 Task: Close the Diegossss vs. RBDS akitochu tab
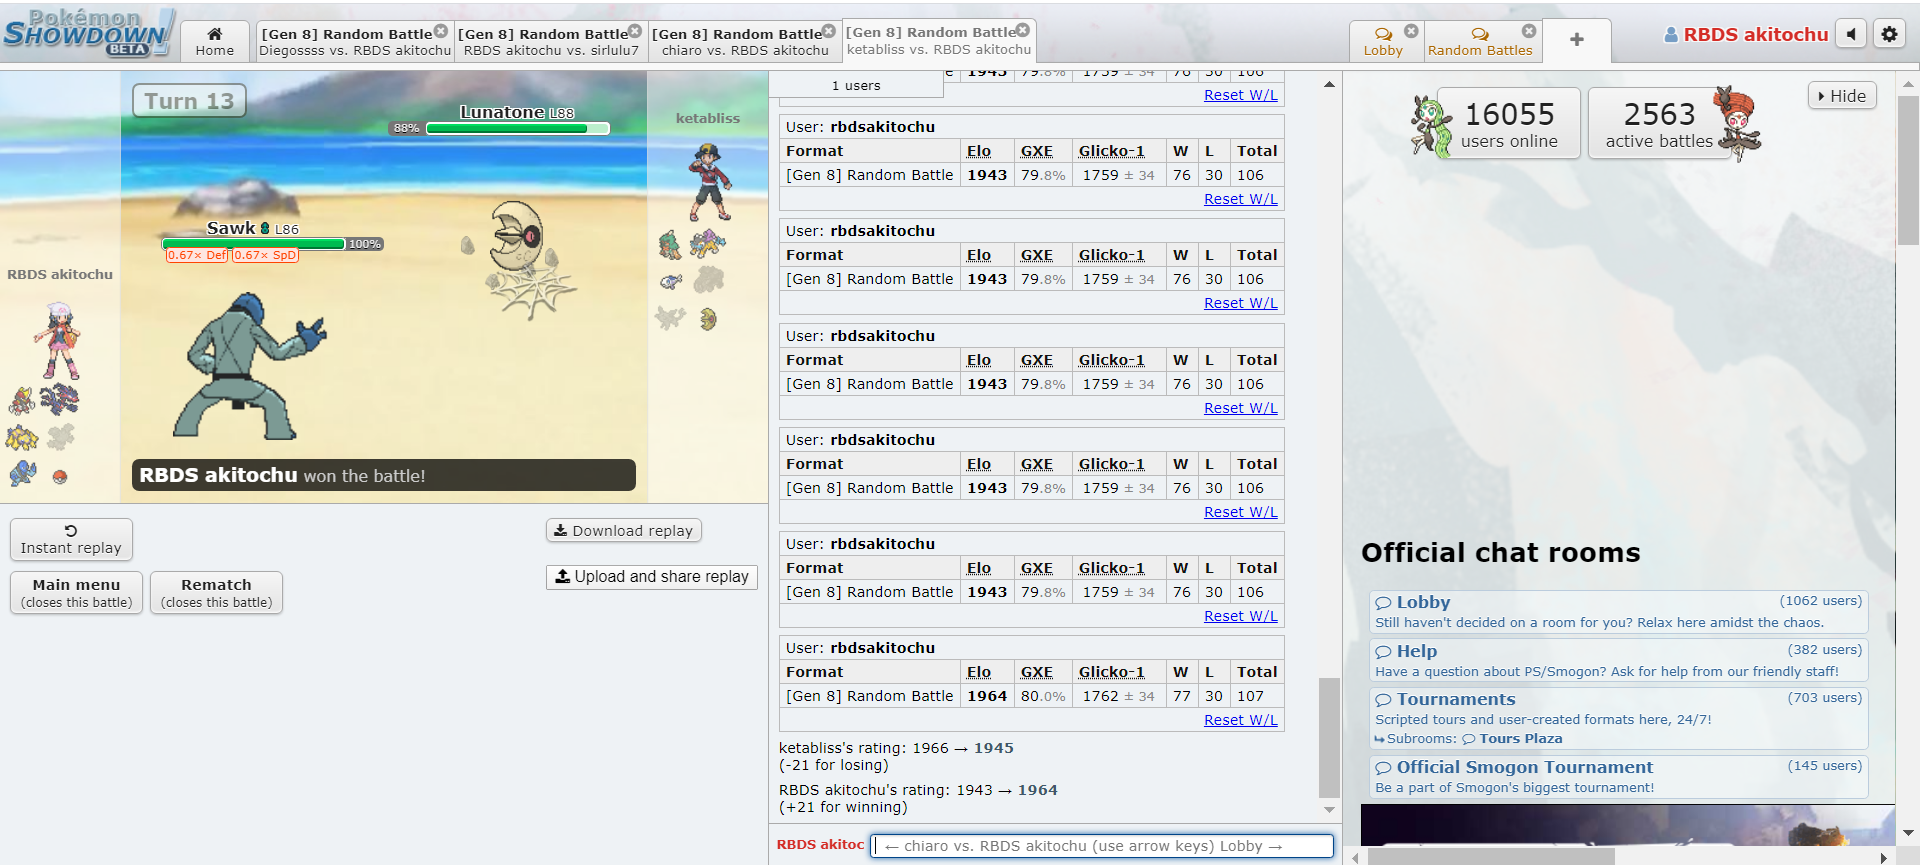441,31
